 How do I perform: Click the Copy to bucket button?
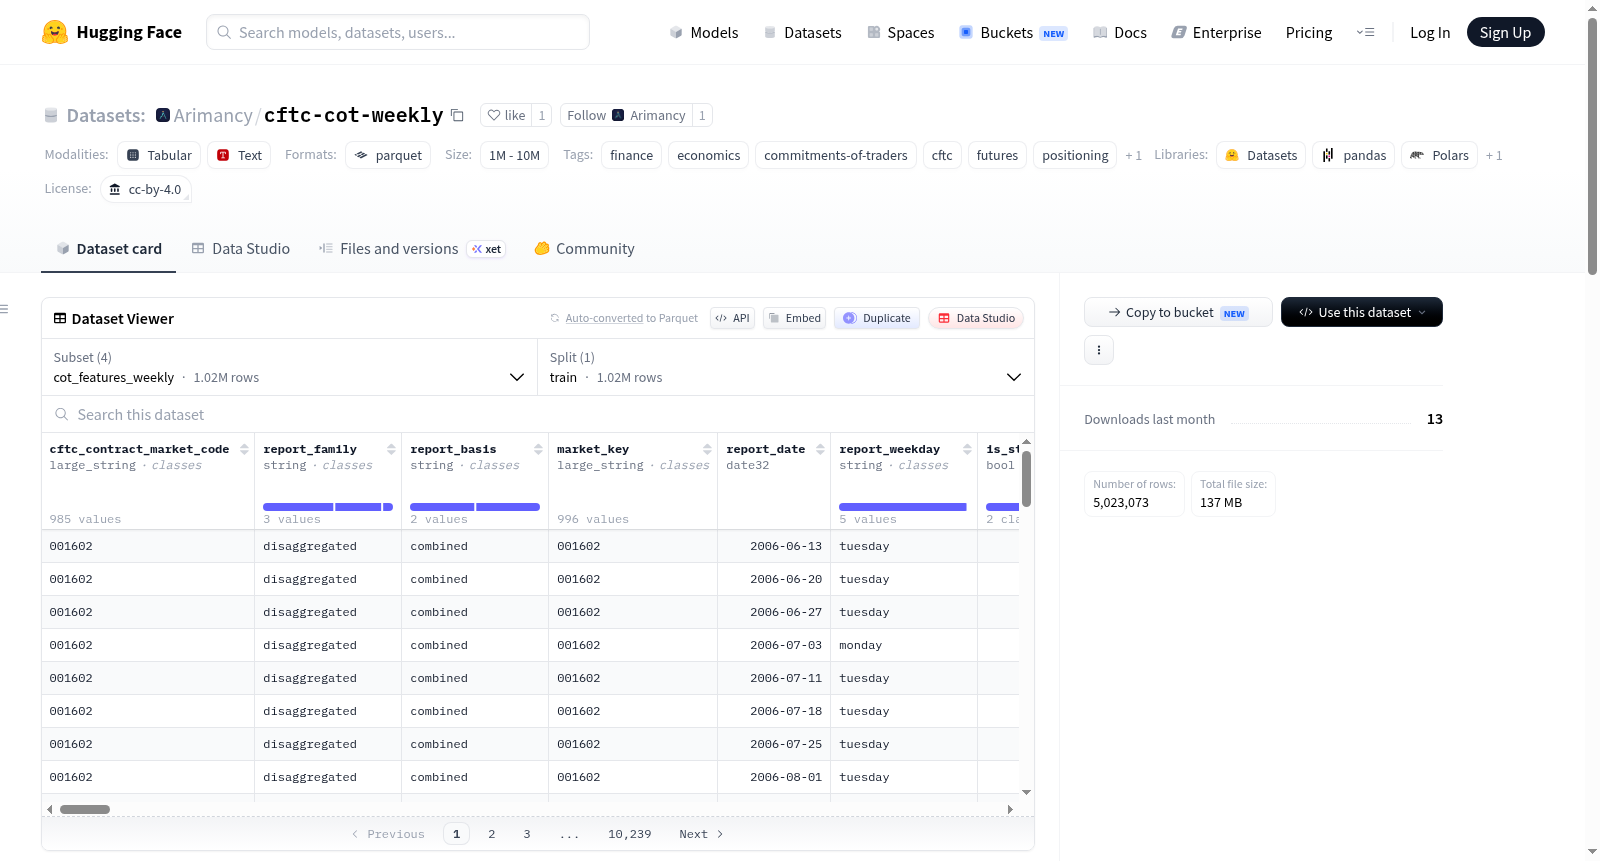click(x=1178, y=312)
